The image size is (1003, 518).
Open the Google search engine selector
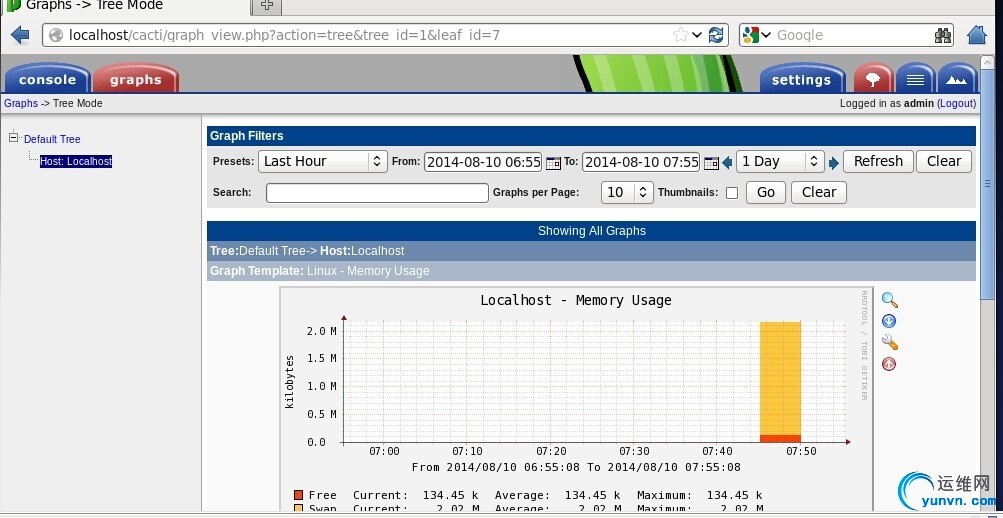coord(757,35)
